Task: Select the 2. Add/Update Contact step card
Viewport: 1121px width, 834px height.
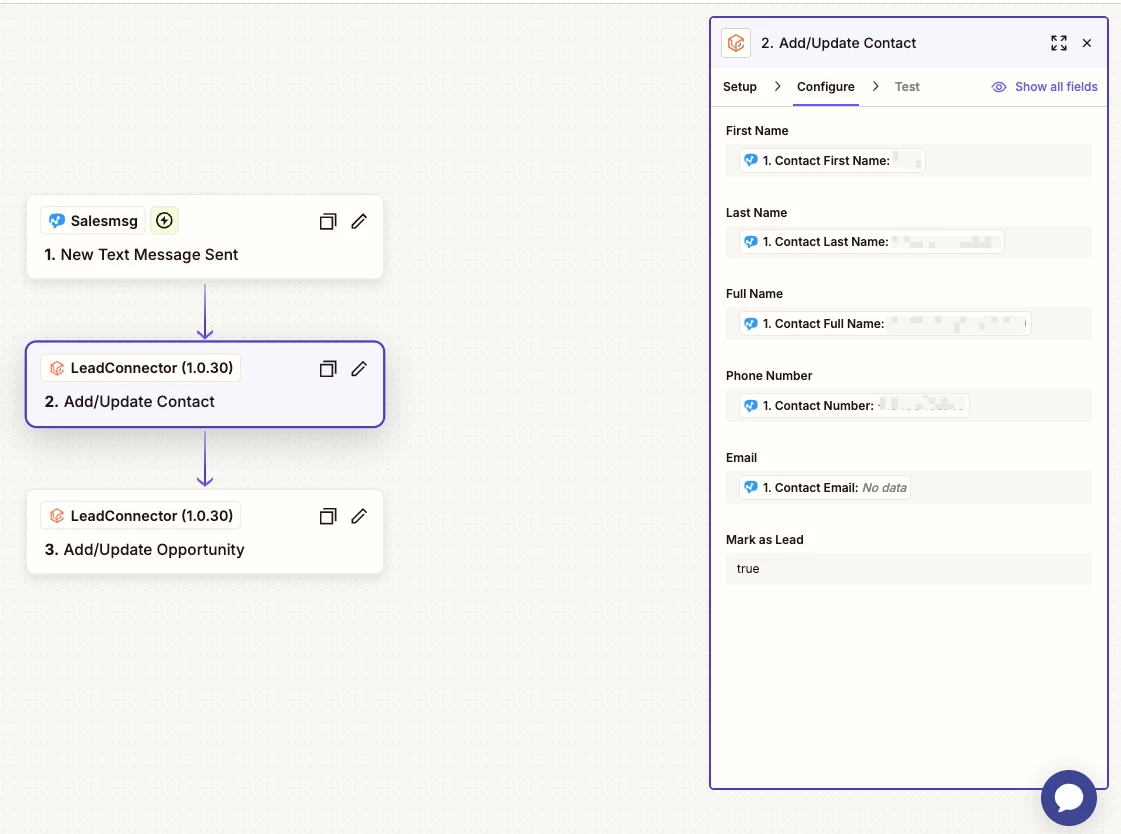Action: 204,384
